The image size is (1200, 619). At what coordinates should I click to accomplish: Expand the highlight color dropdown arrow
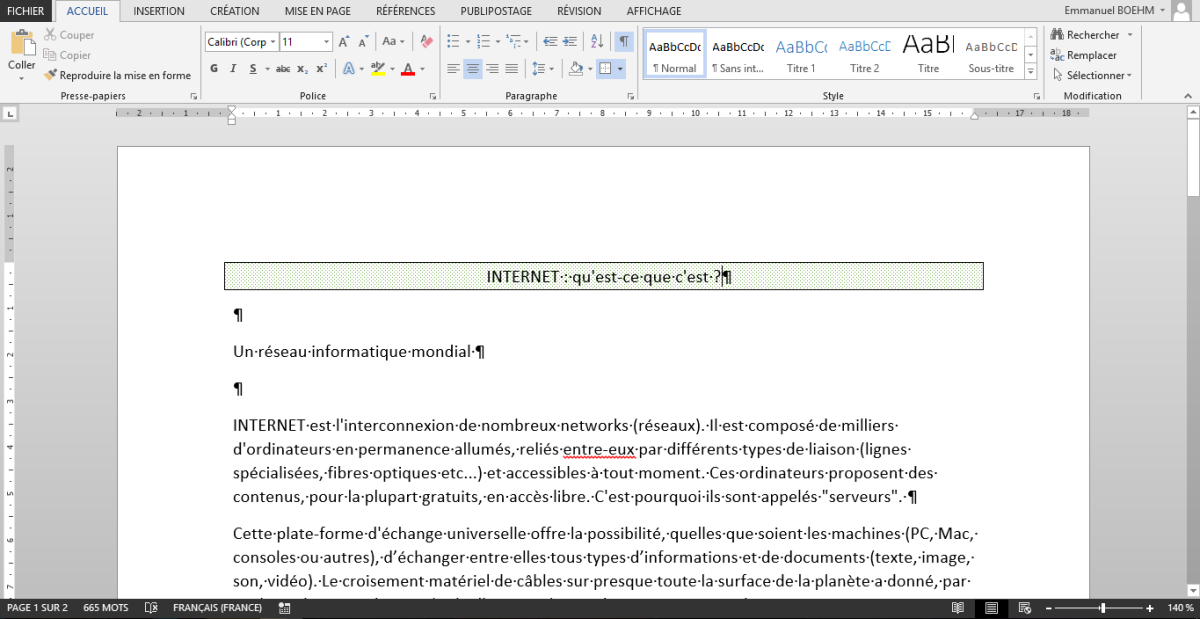(391, 69)
